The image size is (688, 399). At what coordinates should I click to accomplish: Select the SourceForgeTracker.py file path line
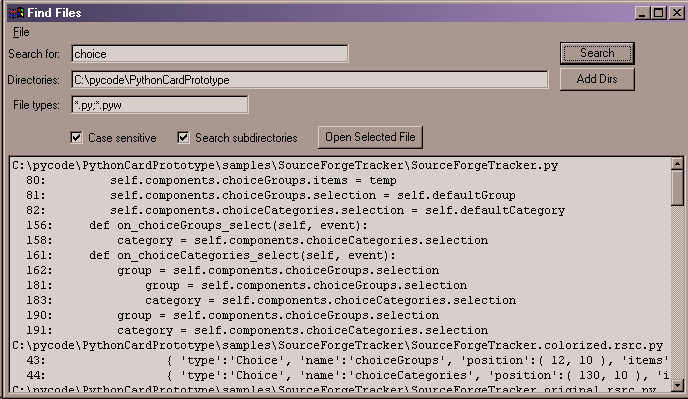pos(285,165)
